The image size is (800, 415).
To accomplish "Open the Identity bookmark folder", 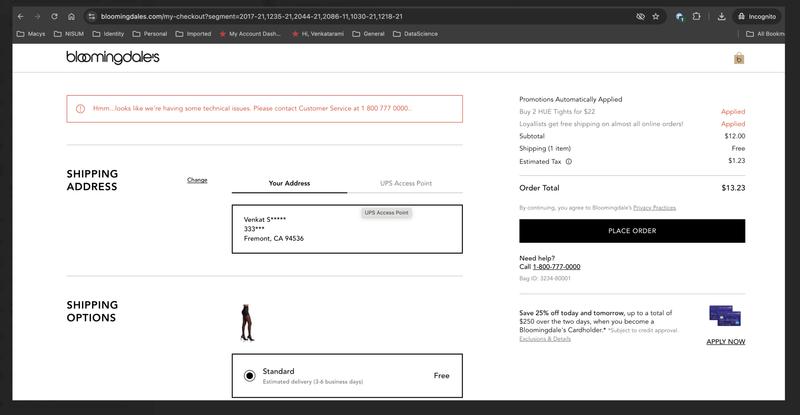I will coord(108,34).
